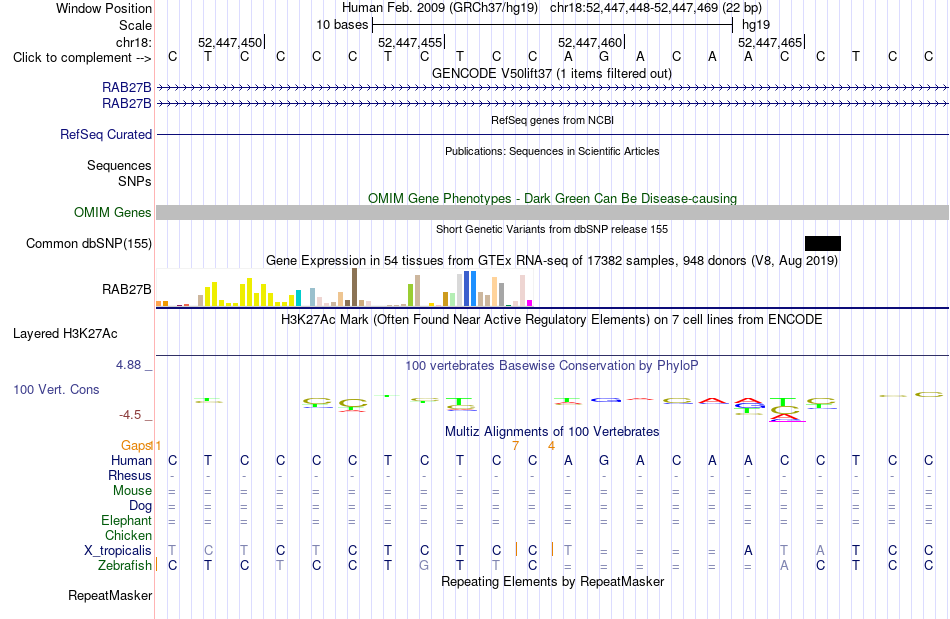Click the -4.5 conservation scale value
950x619 pixels.
pyautogui.click(x=130, y=415)
